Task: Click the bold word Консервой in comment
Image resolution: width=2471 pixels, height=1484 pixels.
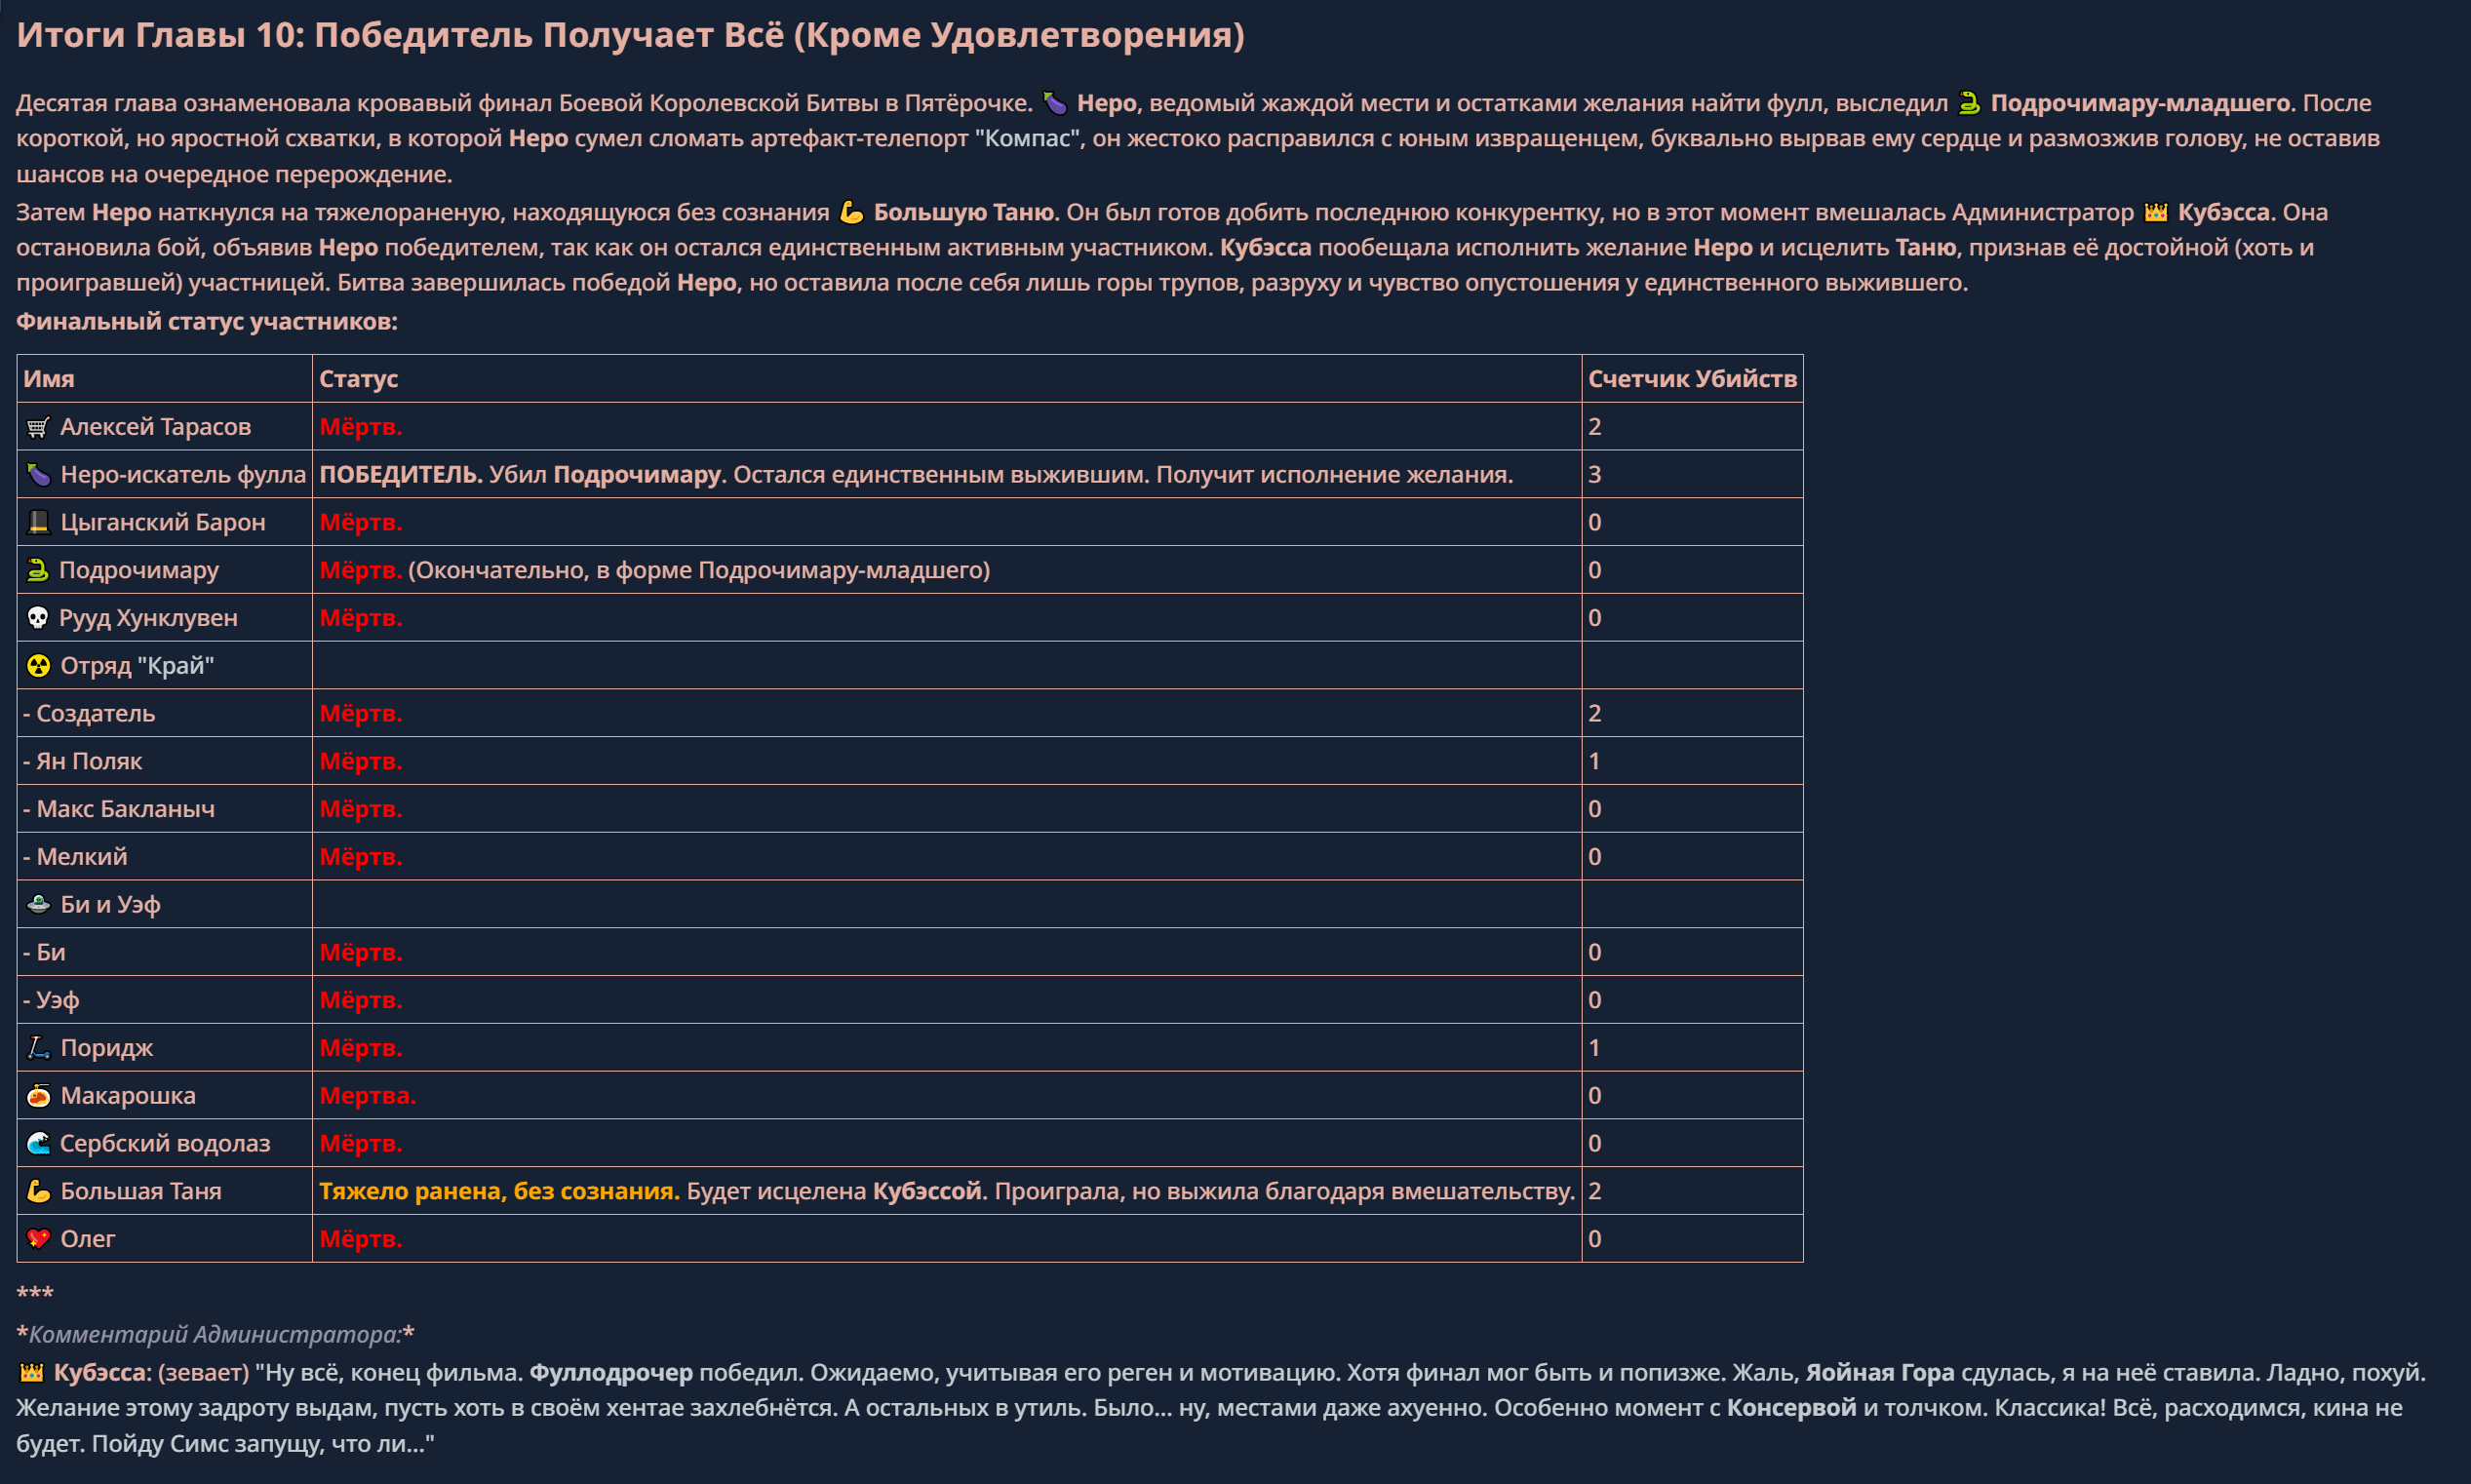Action: click(1792, 1408)
